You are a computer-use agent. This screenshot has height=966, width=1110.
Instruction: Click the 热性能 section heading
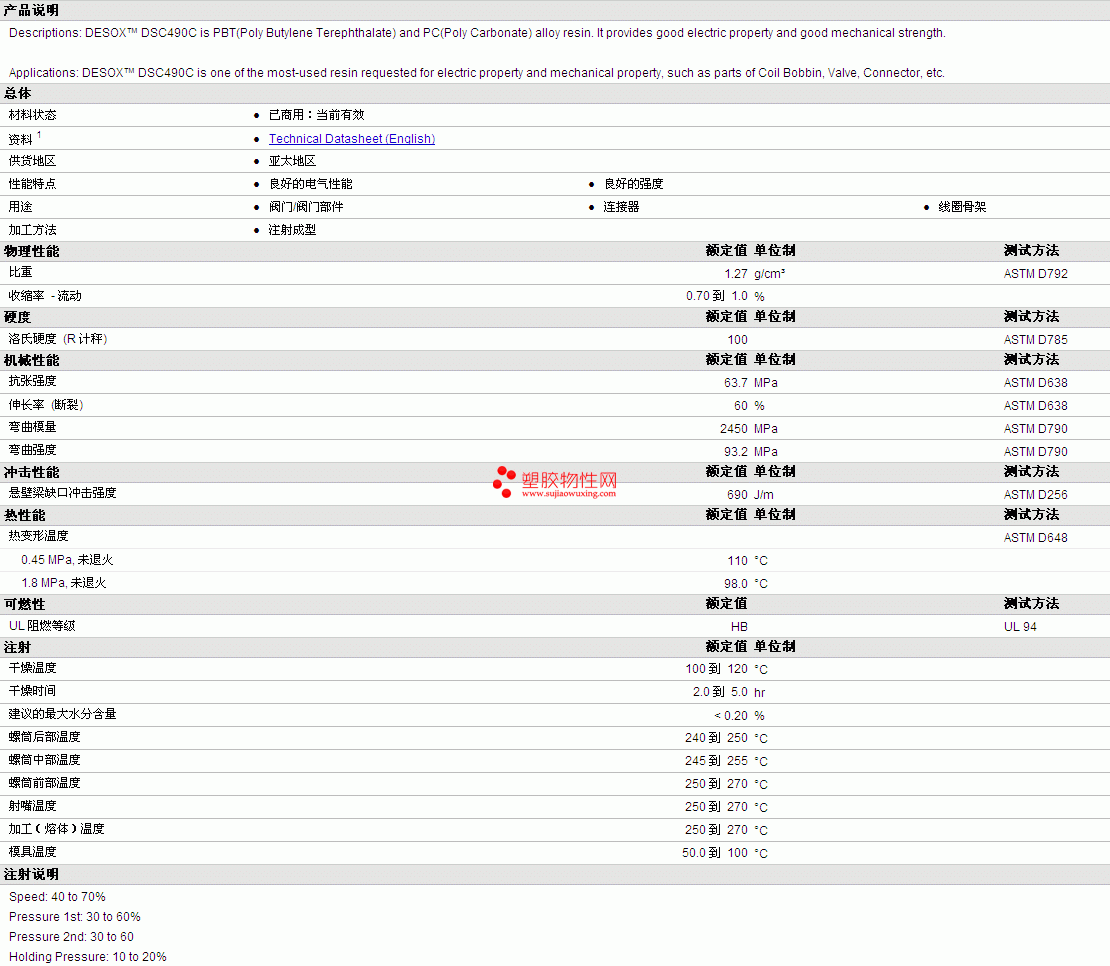coord(25,515)
